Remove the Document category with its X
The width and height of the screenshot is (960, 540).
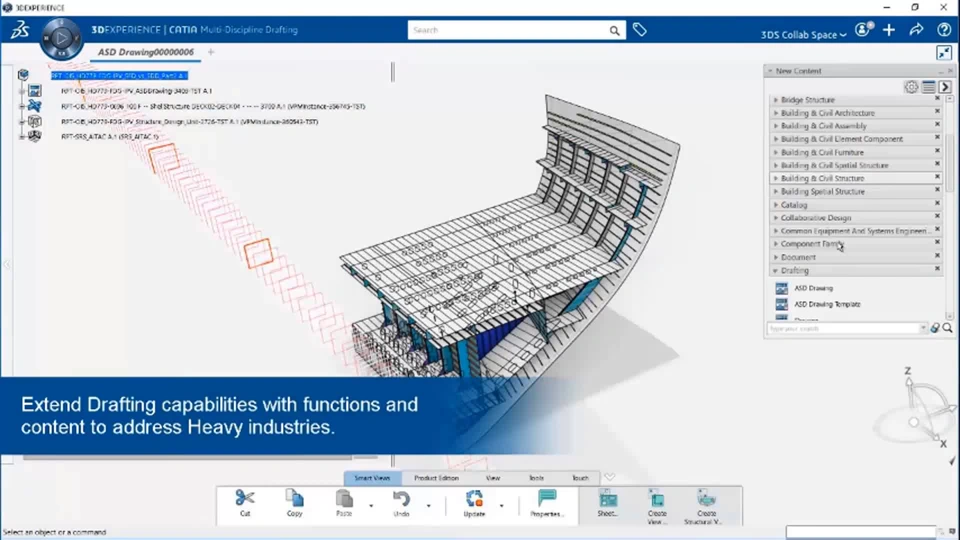[x=937, y=255]
